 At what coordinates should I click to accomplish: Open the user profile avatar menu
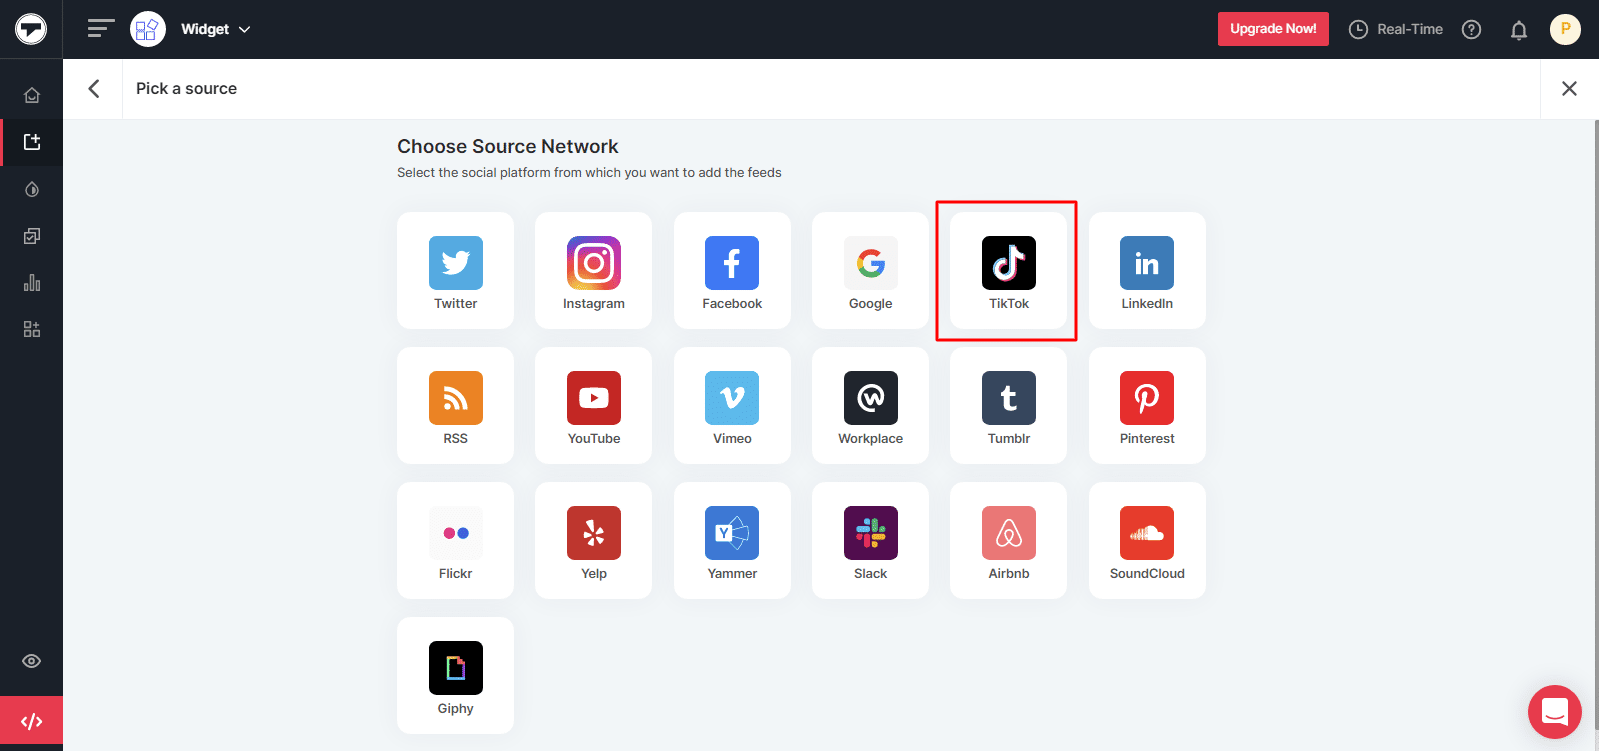[1565, 29]
